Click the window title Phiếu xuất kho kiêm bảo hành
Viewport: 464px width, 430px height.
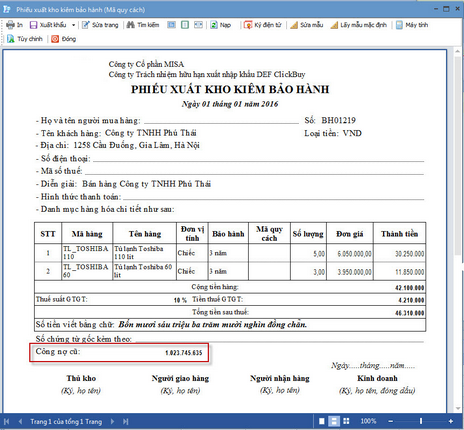click(x=81, y=10)
